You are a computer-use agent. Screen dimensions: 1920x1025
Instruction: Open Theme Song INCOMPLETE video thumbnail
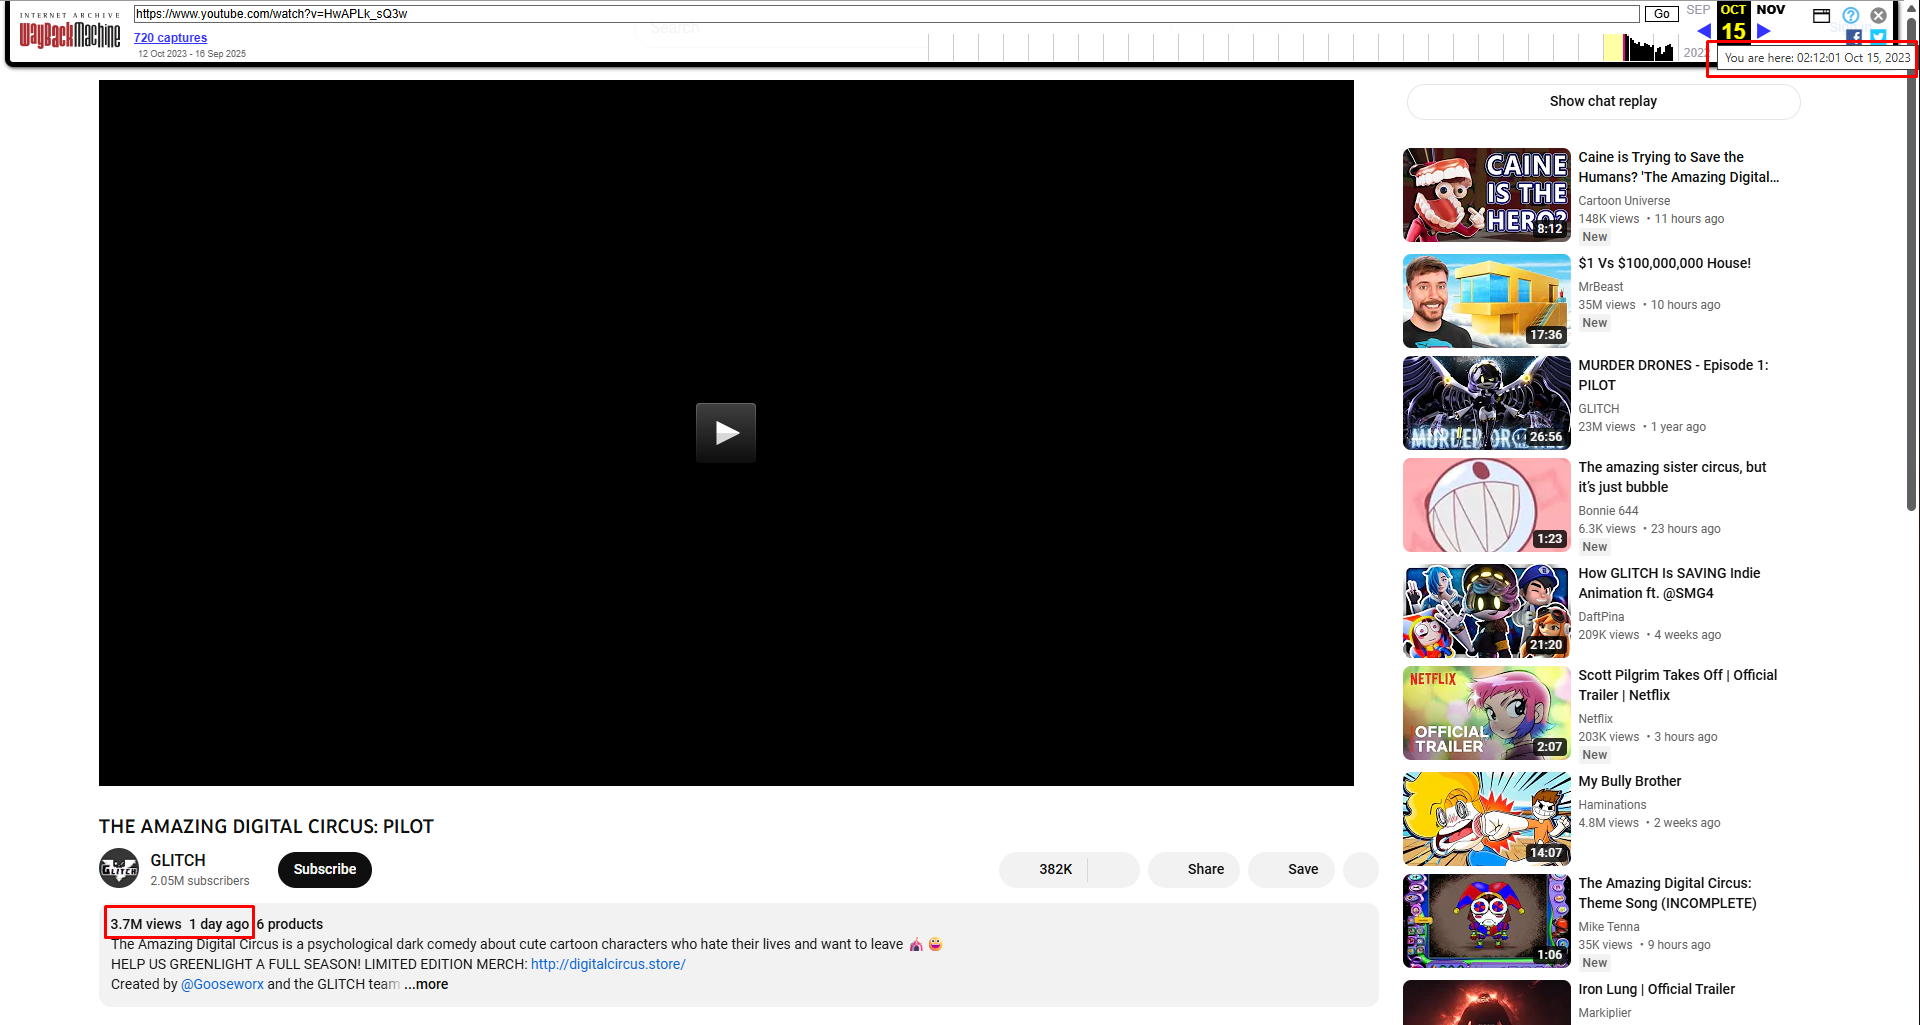click(x=1487, y=921)
